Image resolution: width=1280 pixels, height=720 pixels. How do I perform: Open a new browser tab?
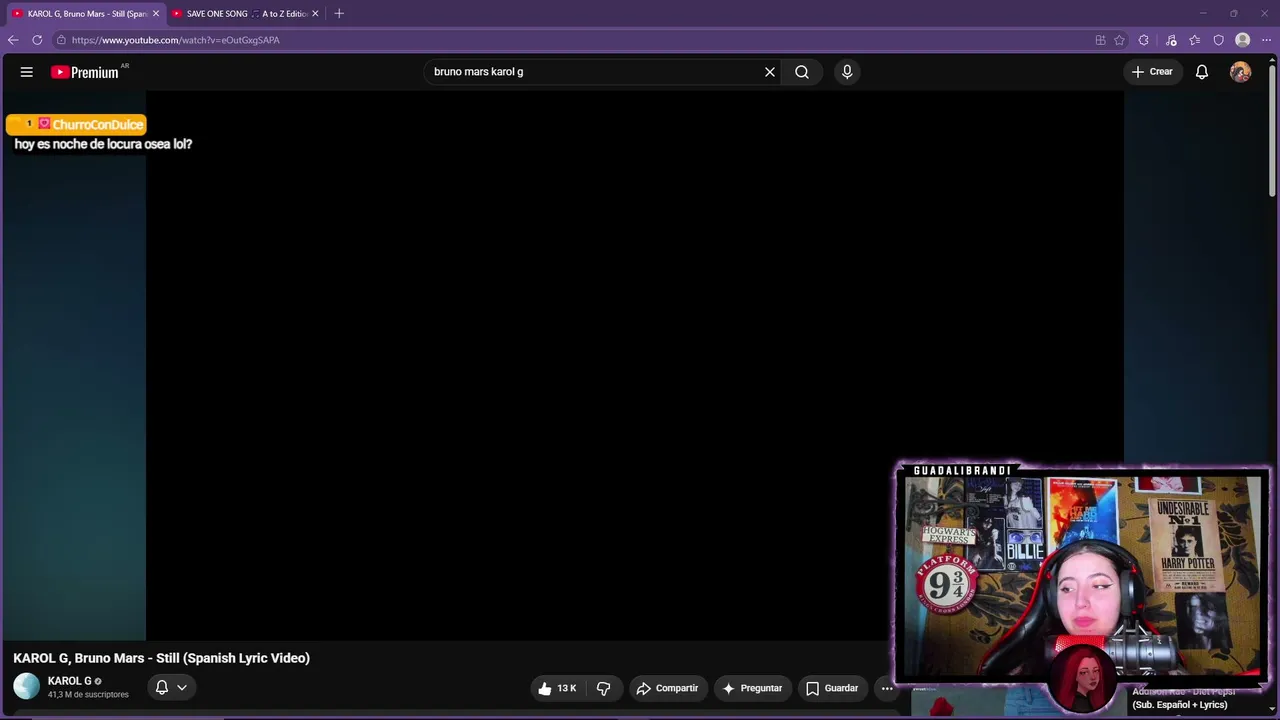pos(339,14)
